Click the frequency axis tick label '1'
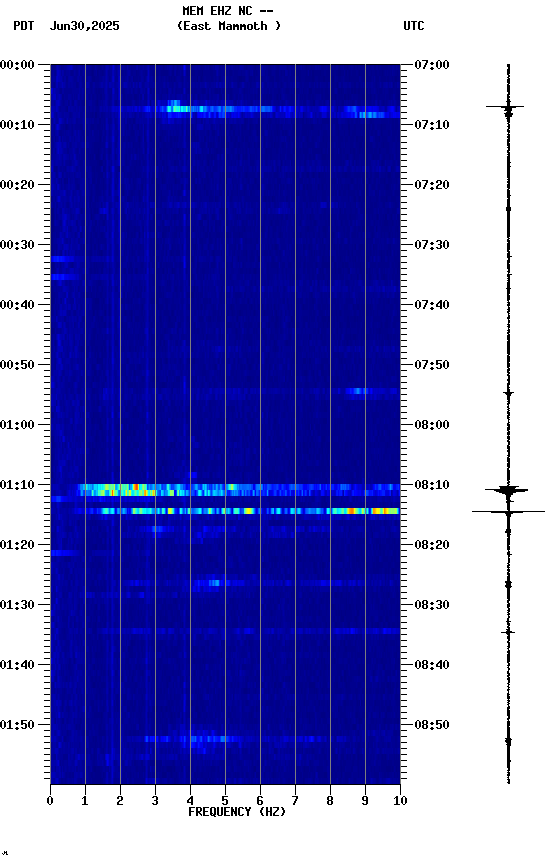 85,801
